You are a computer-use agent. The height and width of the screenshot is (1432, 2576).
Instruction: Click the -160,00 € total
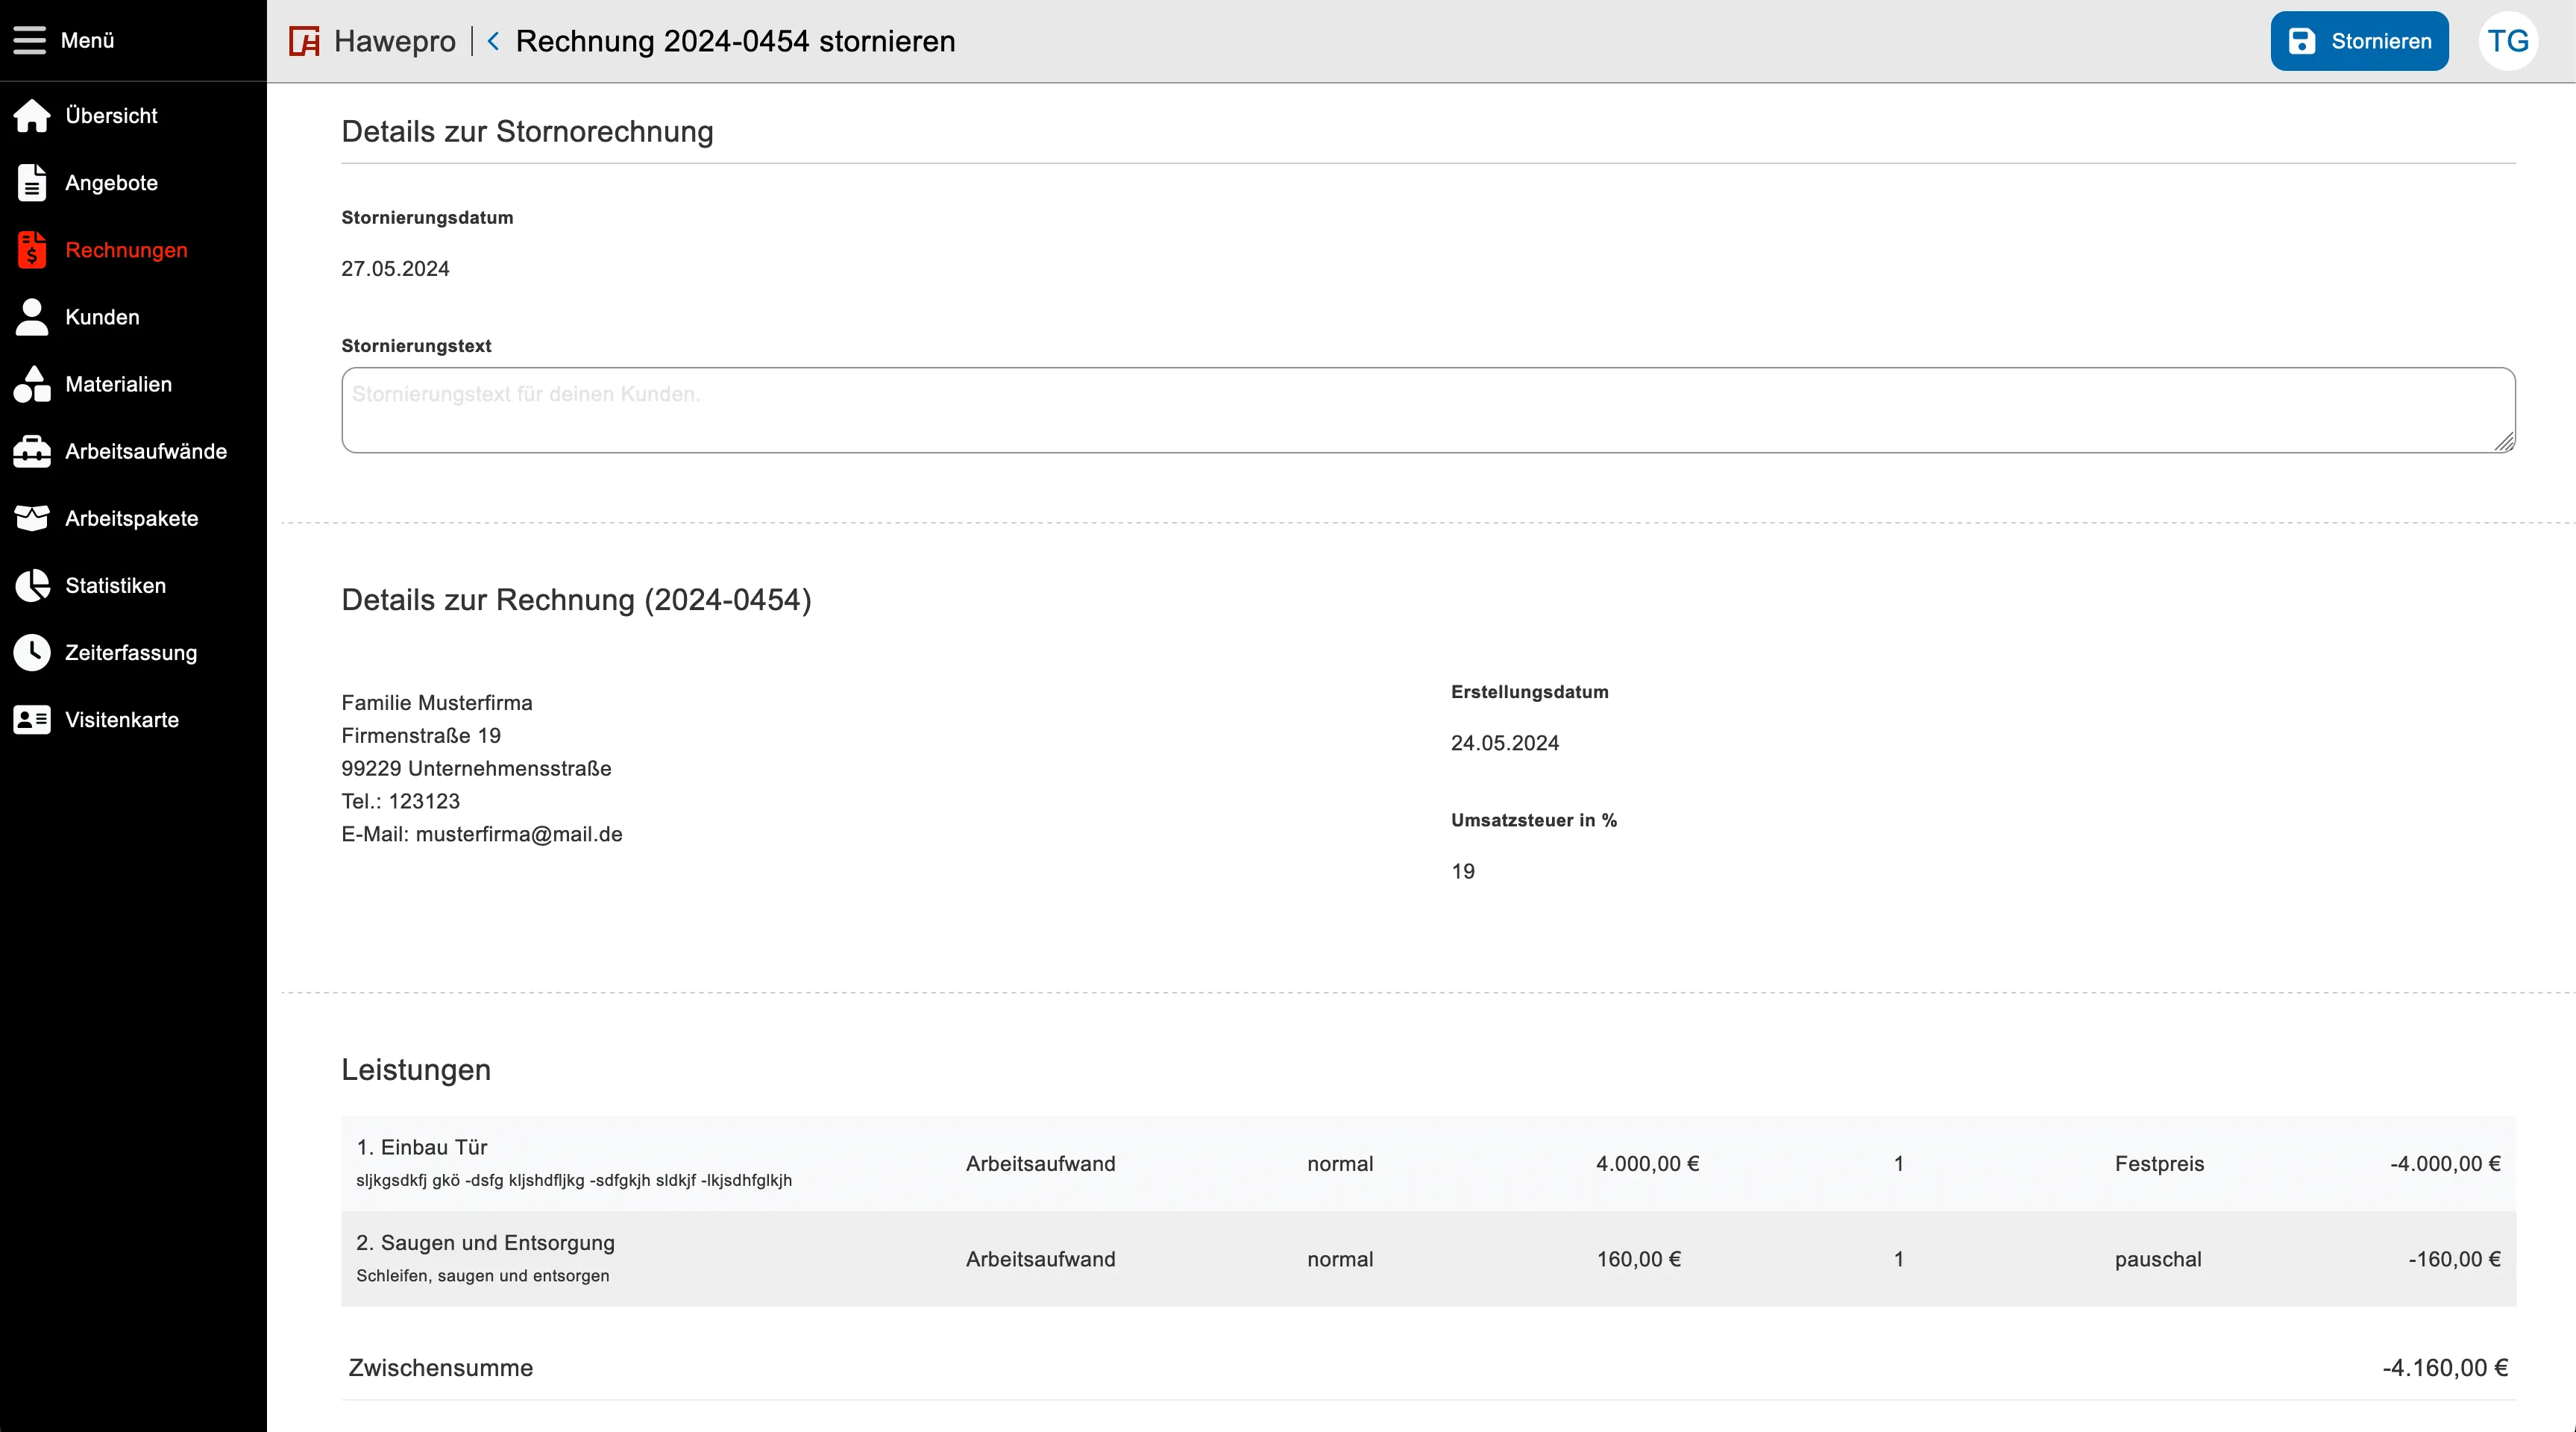click(x=2454, y=1259)
